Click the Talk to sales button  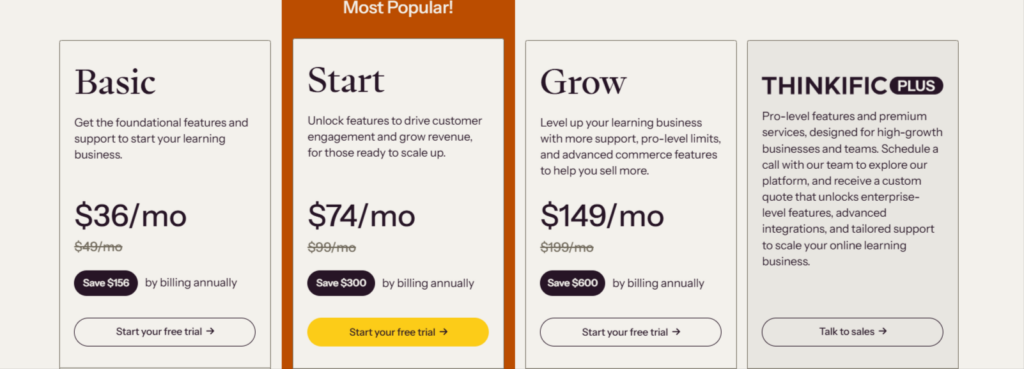coord(852,332)
